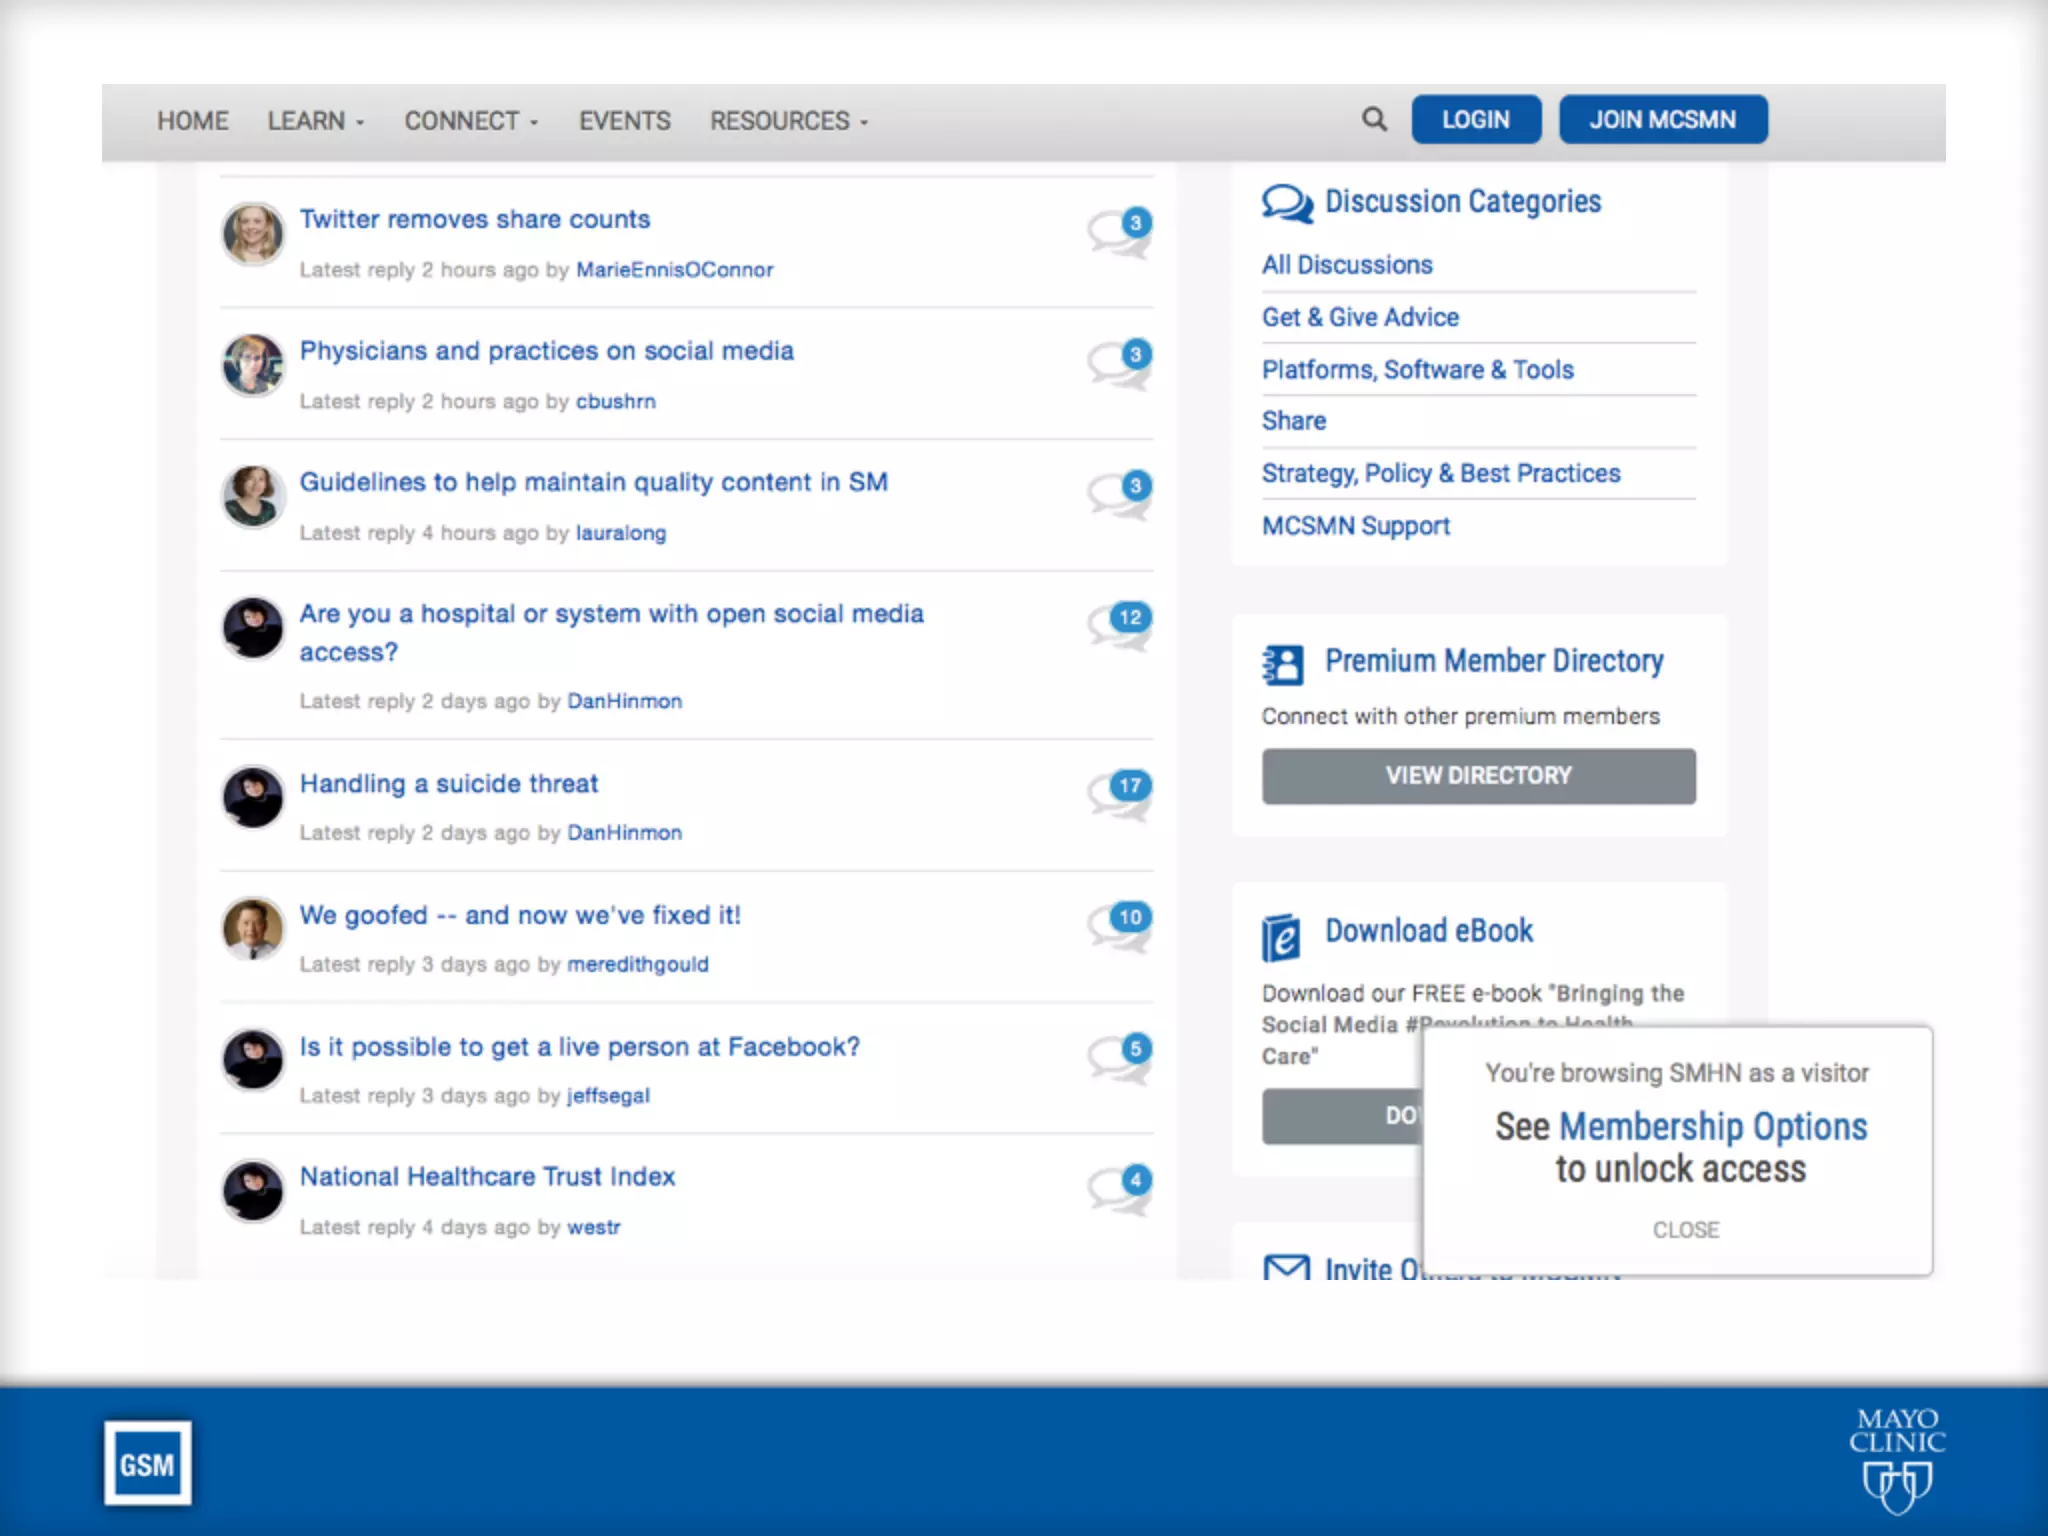Click the VIEW DIRECTORY button
Viewport: 2048px width, 1536px height.
[x=1478, y=776]
